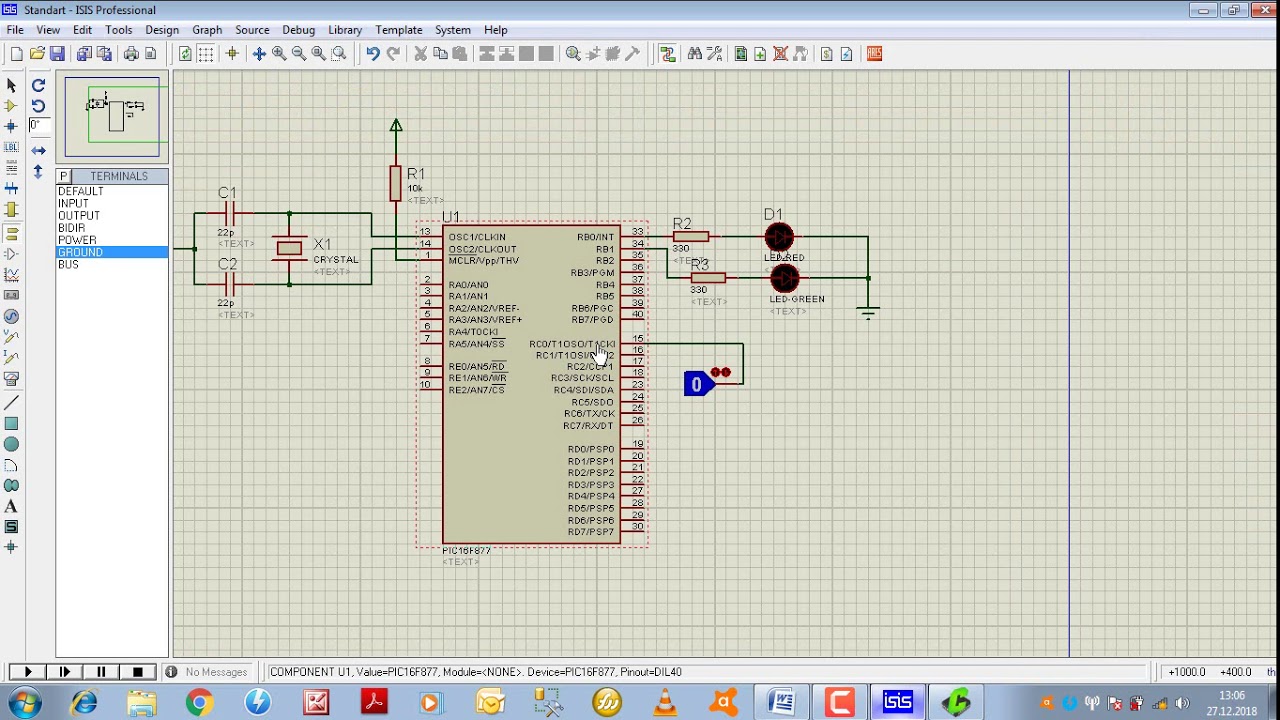
Task: Click the No Messages log indicator
Action: (x=206, y=672)
